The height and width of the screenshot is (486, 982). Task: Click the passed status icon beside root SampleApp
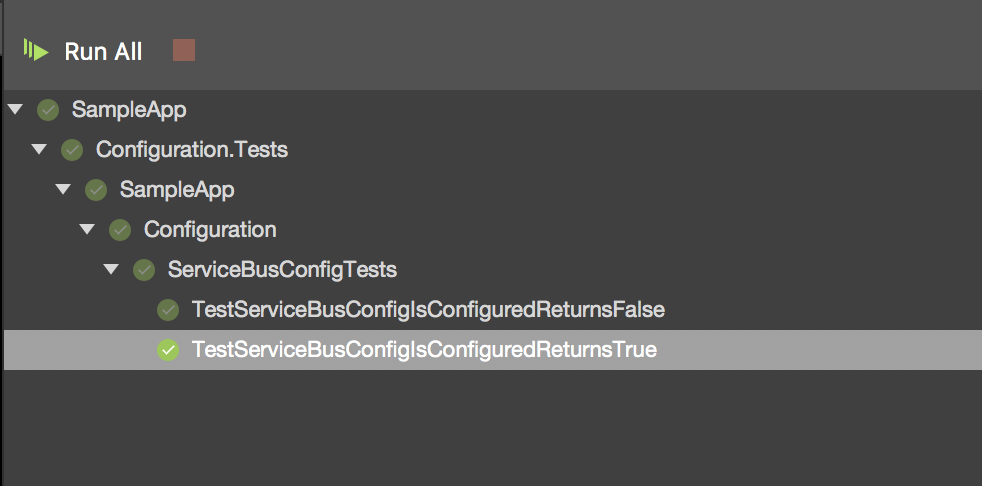tap(48, 110)
